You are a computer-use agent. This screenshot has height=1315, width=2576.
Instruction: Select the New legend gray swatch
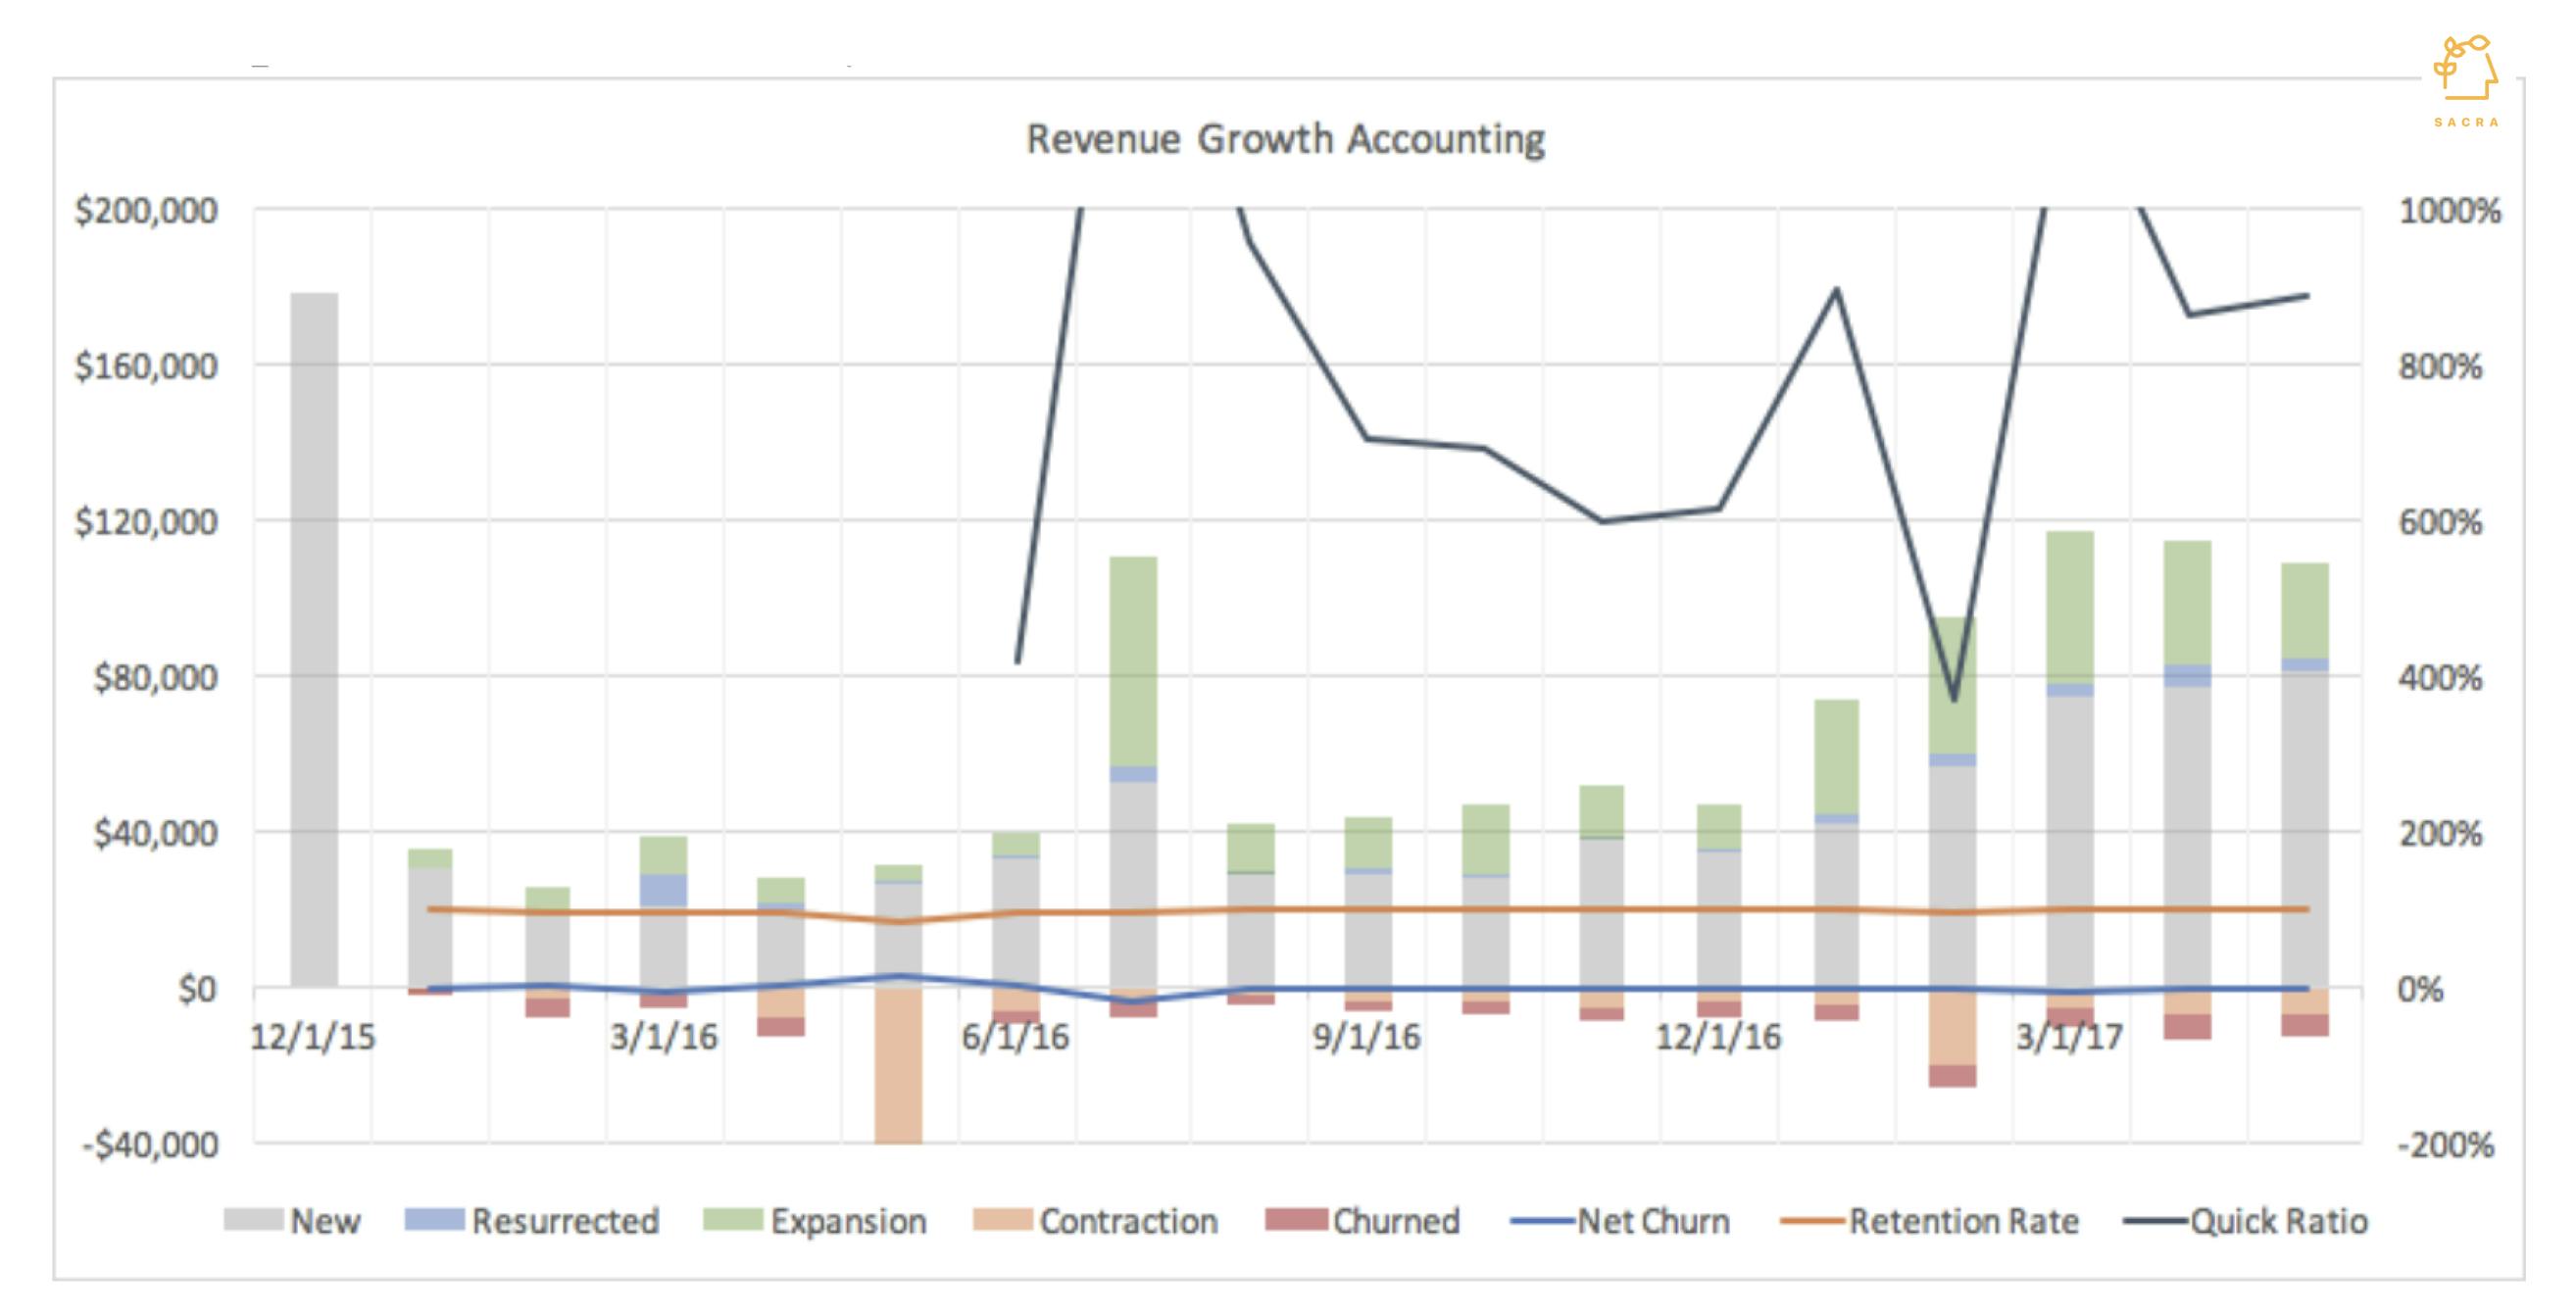click(253, 1220)
